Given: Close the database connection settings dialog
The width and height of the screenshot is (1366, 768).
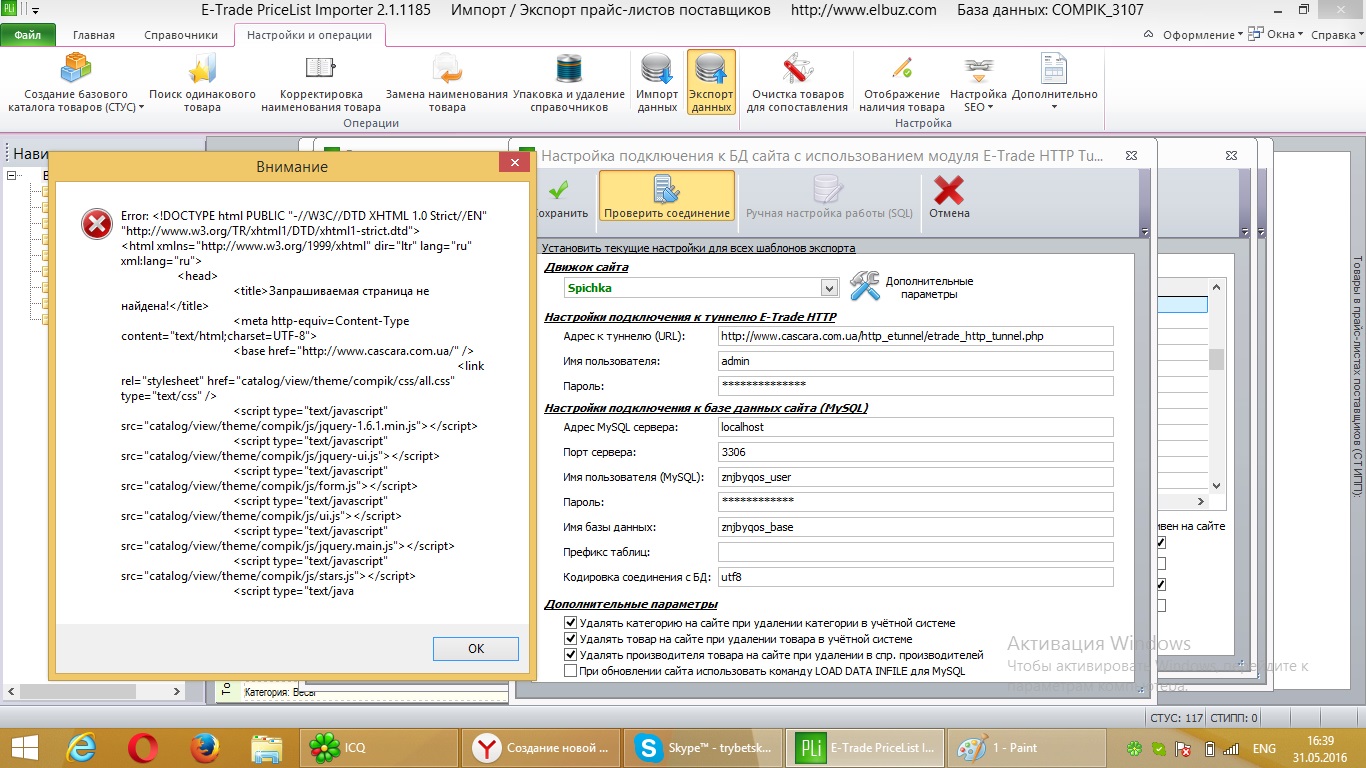Looking at the screenshot, I should tap(1131, 155).
